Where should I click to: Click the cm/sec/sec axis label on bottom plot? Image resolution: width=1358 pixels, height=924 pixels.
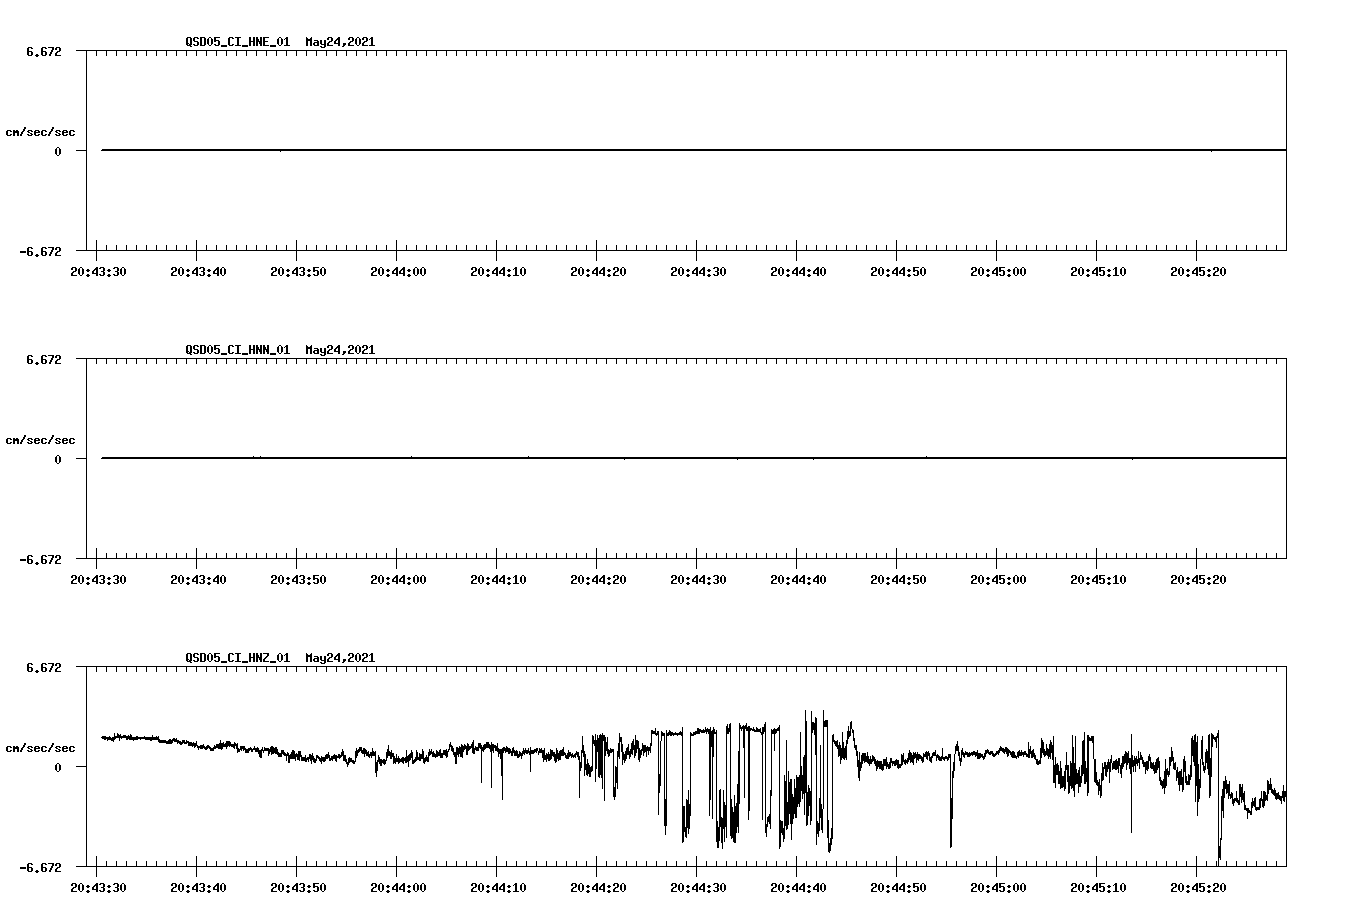(38, 746)
